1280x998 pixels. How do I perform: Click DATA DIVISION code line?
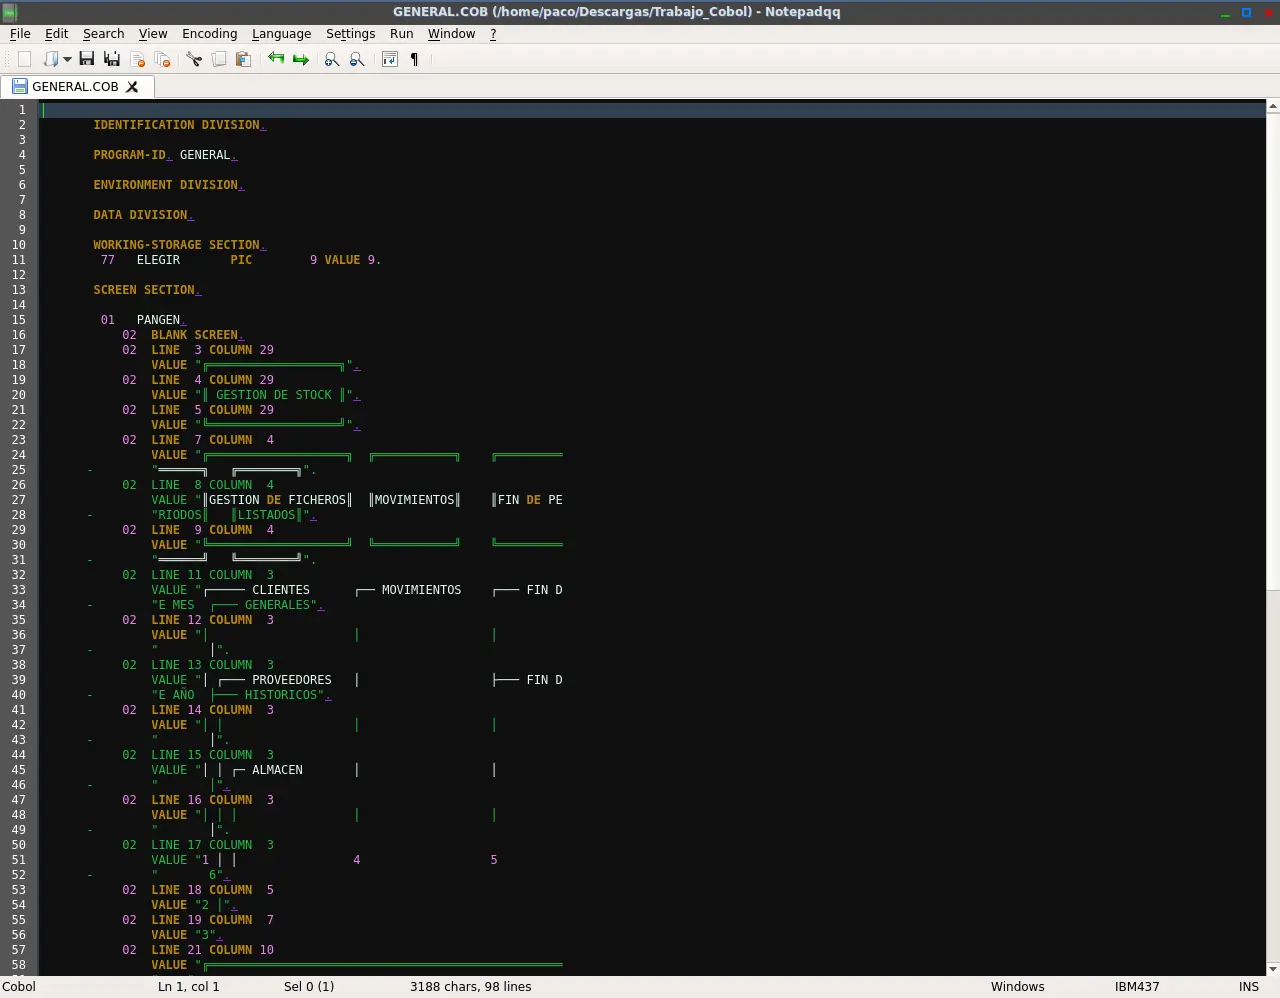pos(144,215)
